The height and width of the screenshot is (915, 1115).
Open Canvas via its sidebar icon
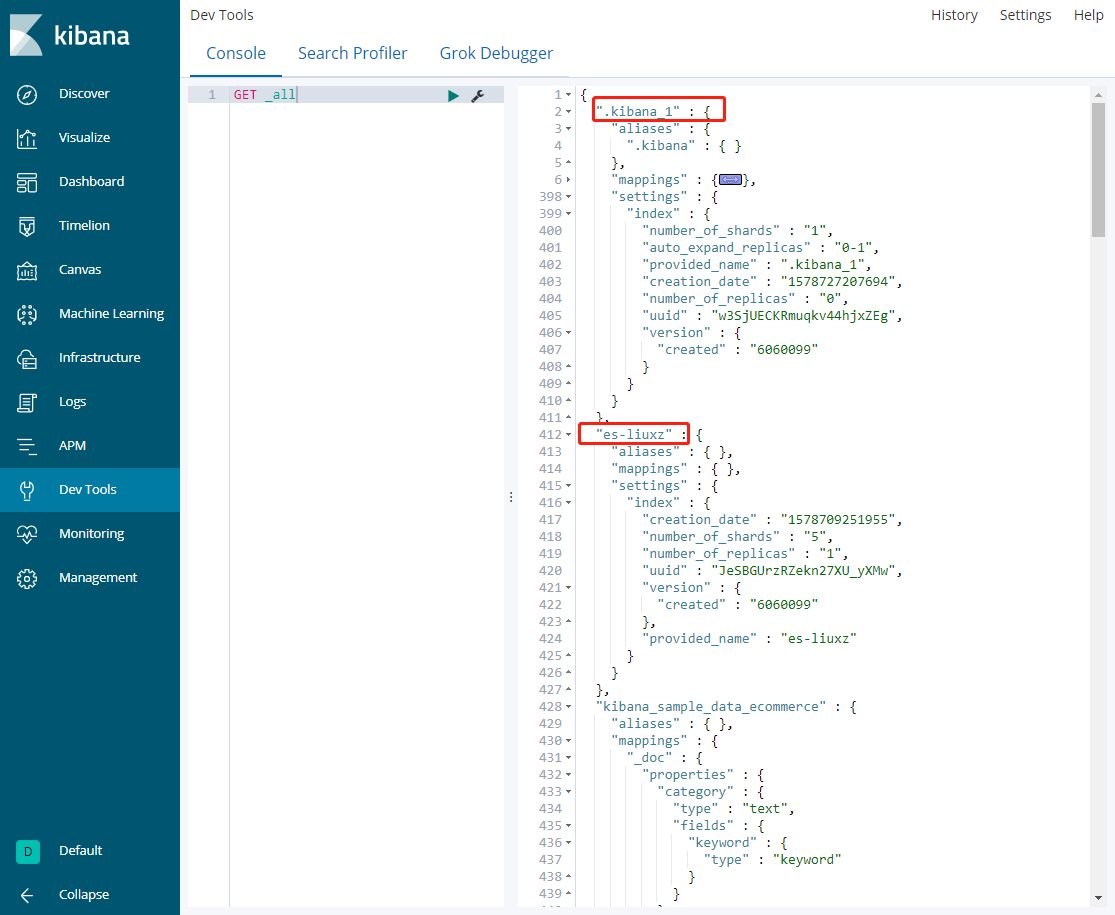pos(27,270)
